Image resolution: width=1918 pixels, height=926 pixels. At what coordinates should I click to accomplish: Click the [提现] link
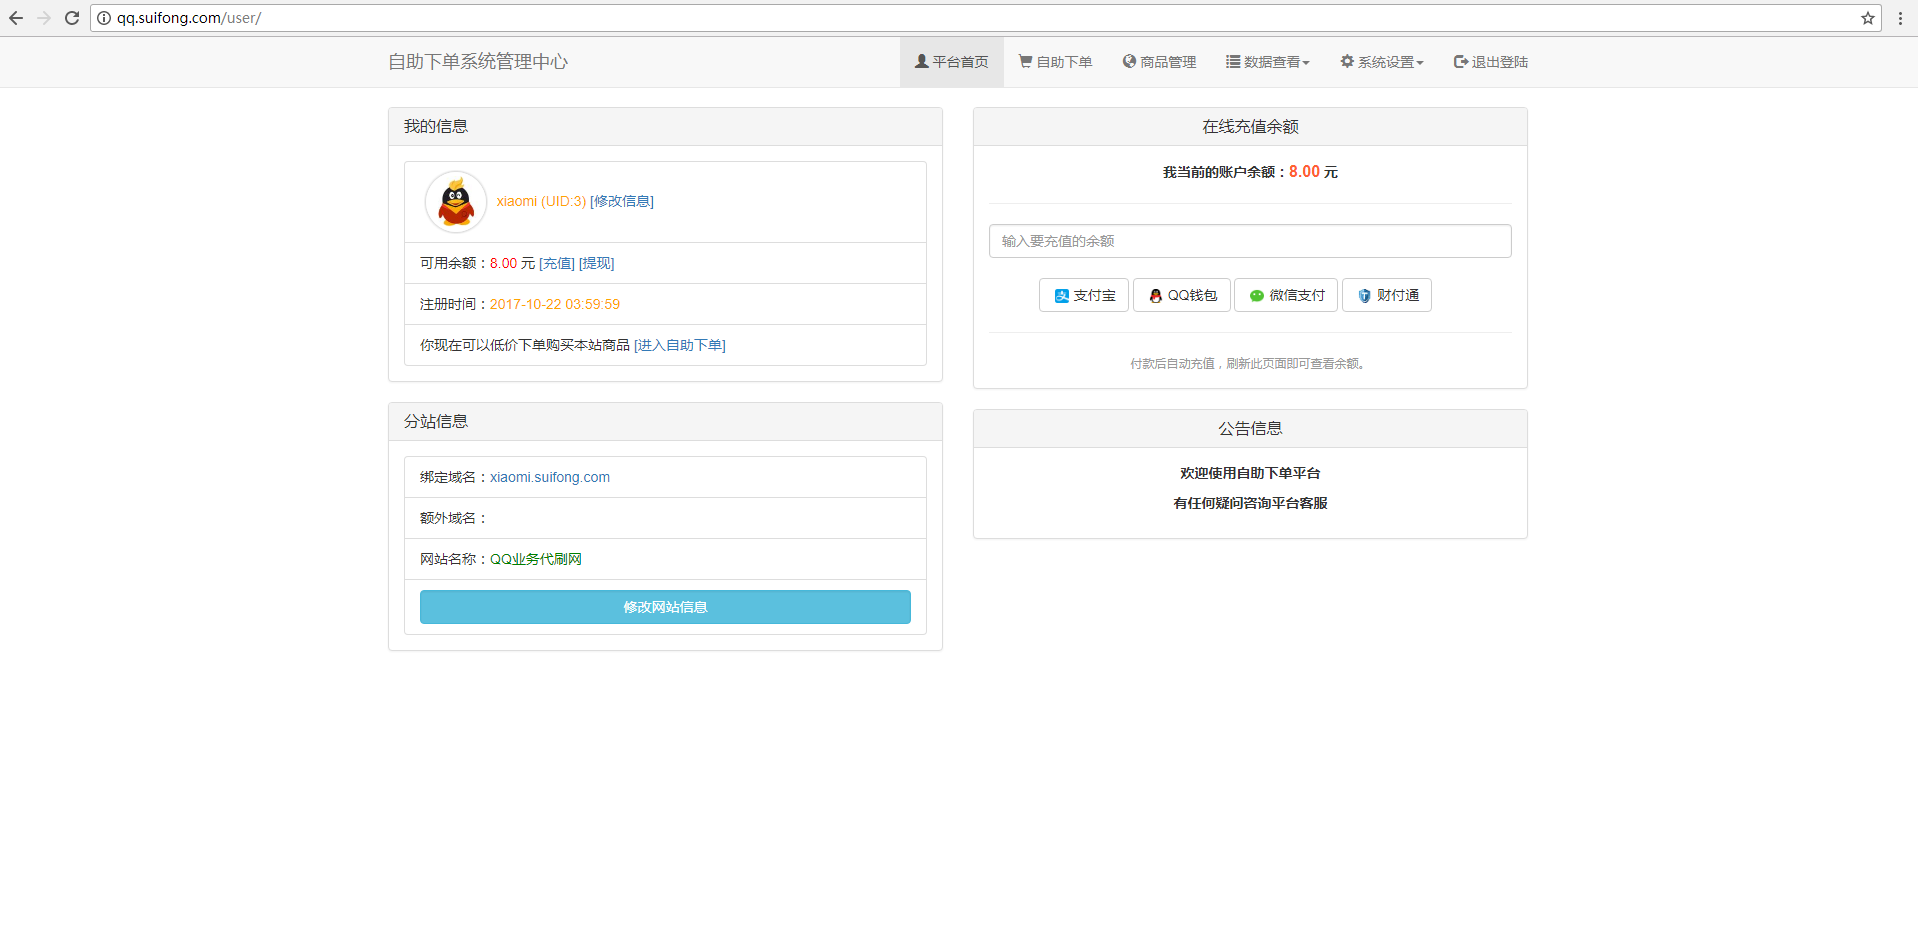(x=597, y=263)
